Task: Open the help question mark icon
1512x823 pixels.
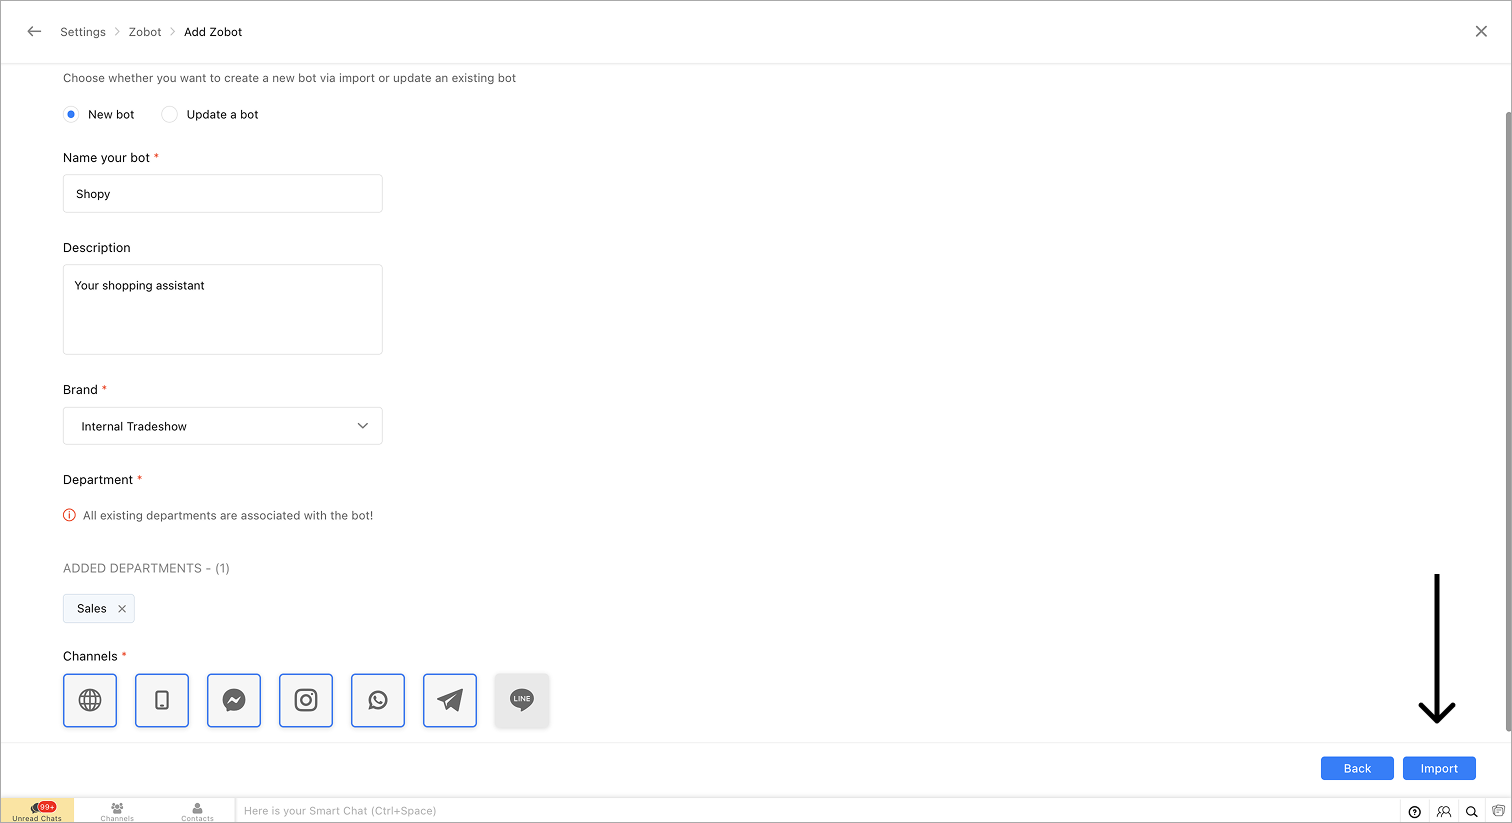Action: 1414,811
